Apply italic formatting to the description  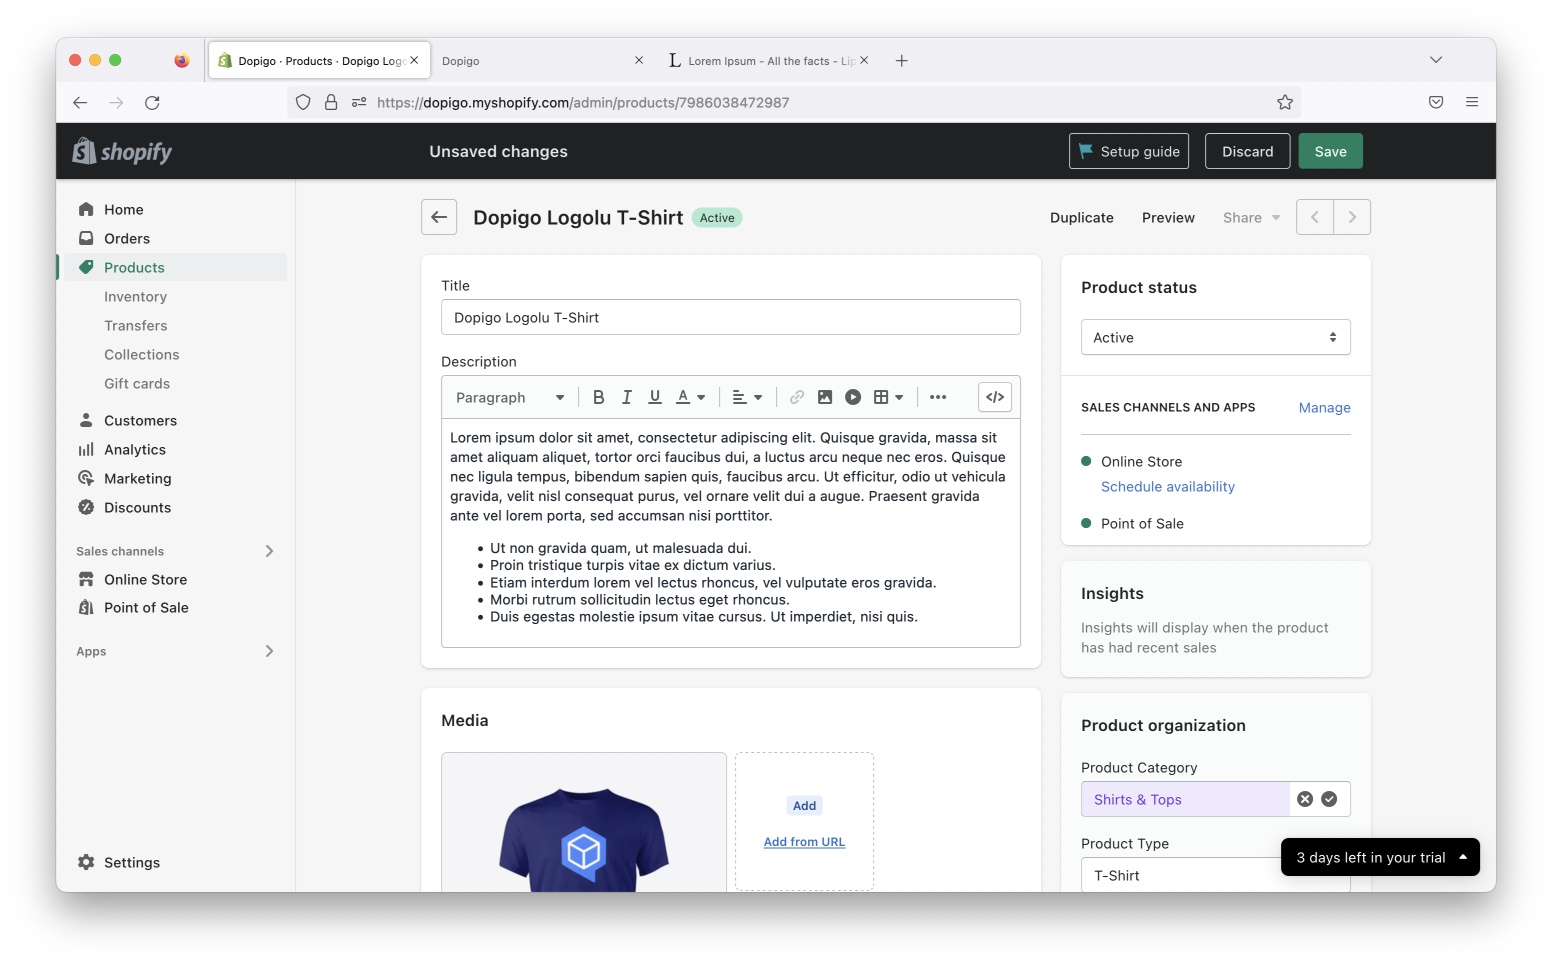[627, 397]
